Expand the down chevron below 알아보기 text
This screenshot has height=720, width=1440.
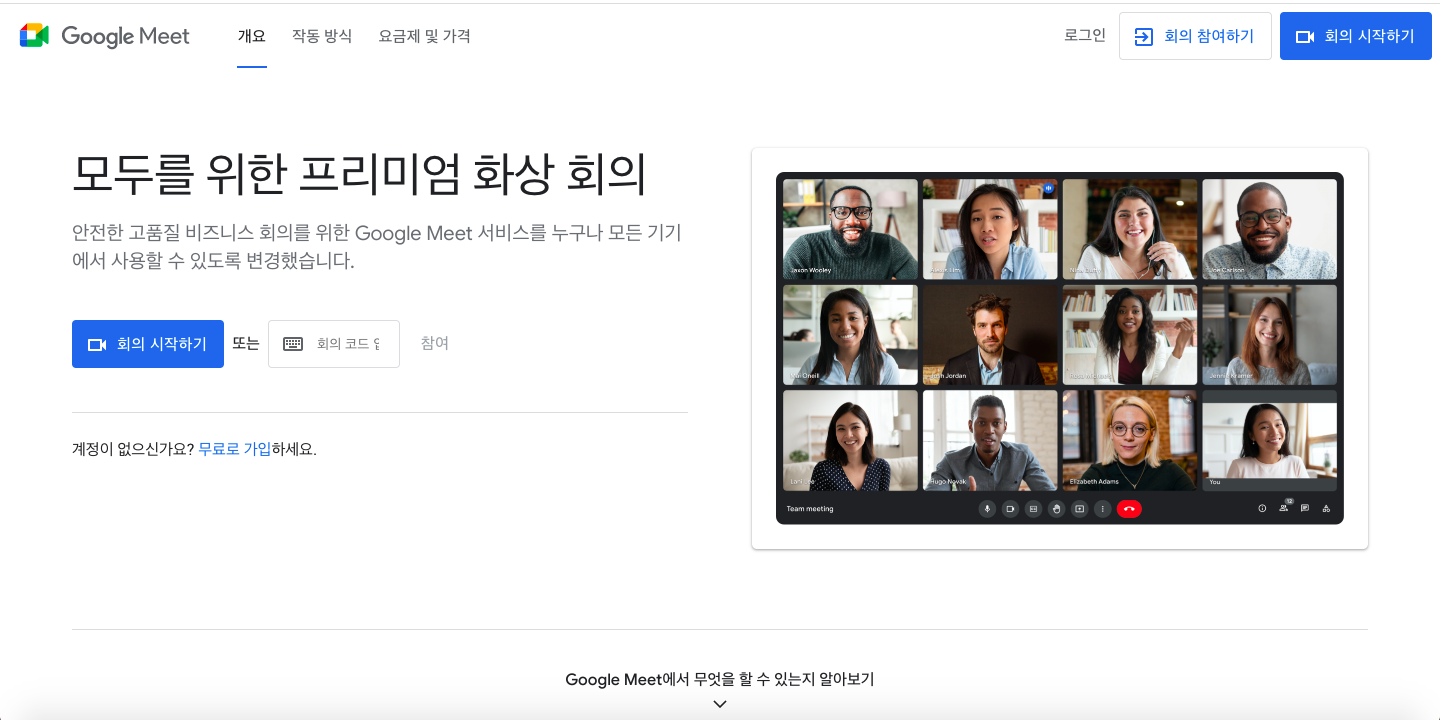720,704
